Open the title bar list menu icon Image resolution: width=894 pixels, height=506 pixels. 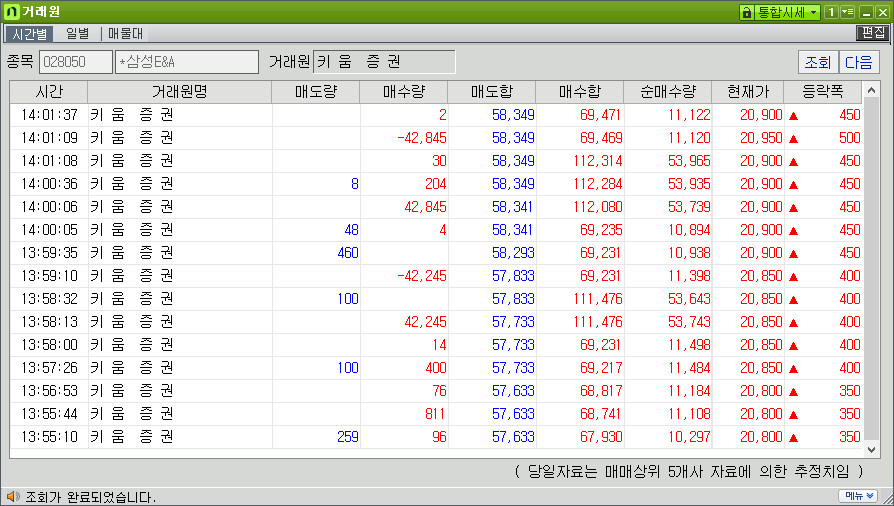click(x=847, y=12)
